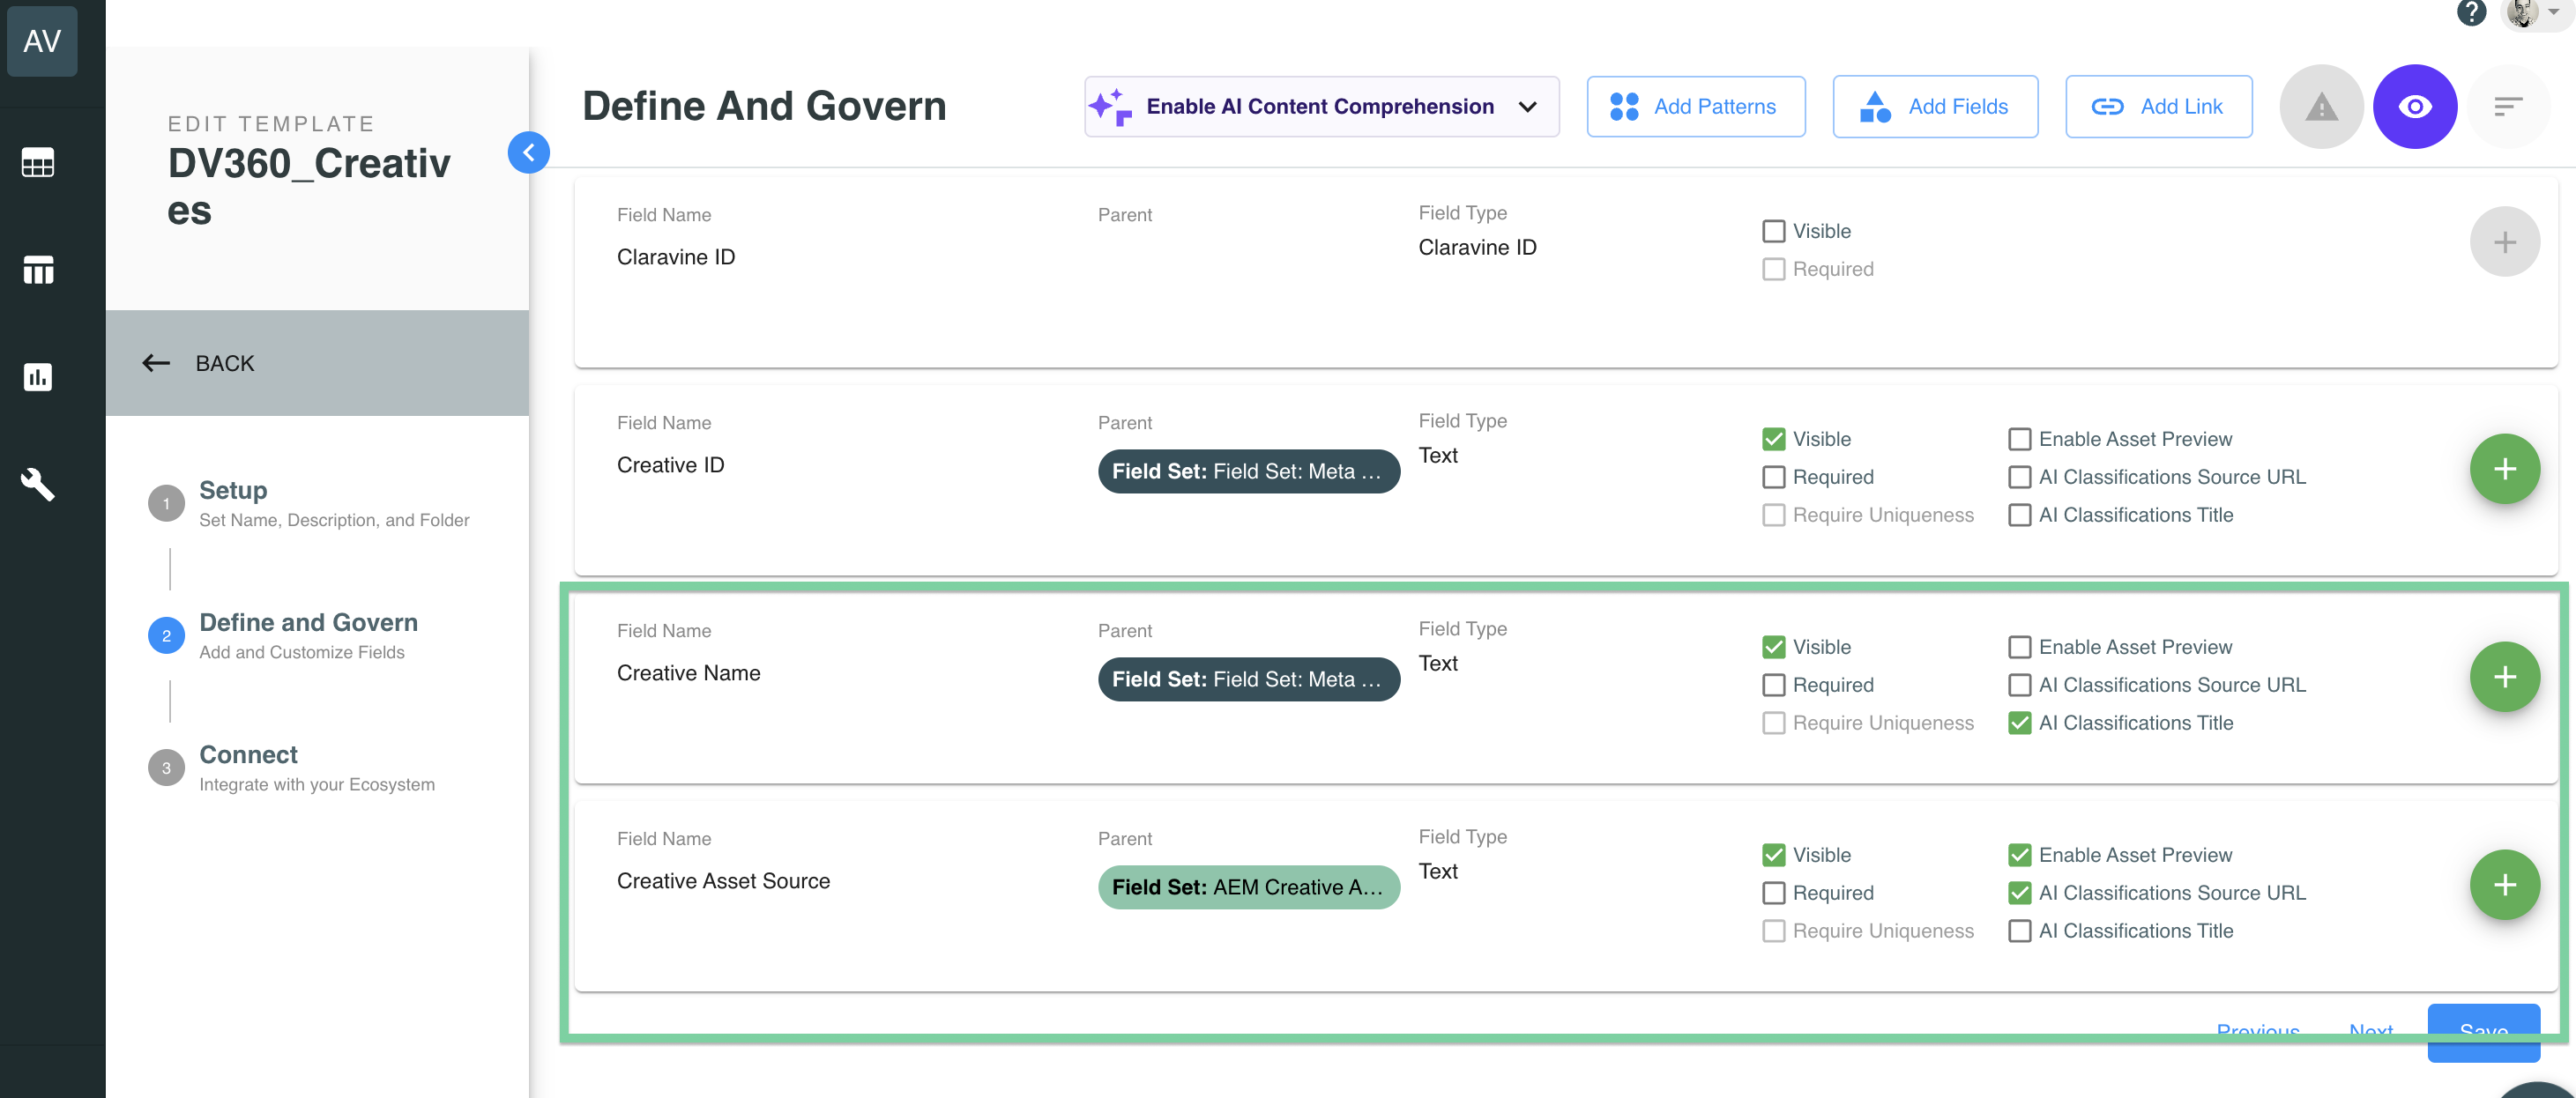Check Required for Creative Asset Source
2576x1098 pixels.
tap(1773, 893)
